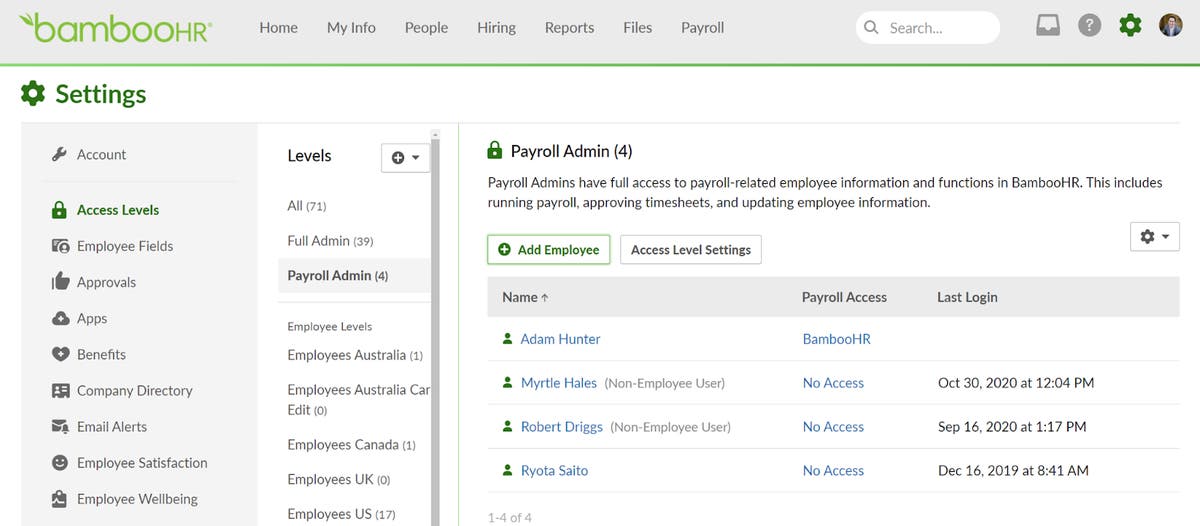The width and height of the screenshot is (1200, 526).
Task: Click the cloud Apps icon
Action: pos(60,318)
